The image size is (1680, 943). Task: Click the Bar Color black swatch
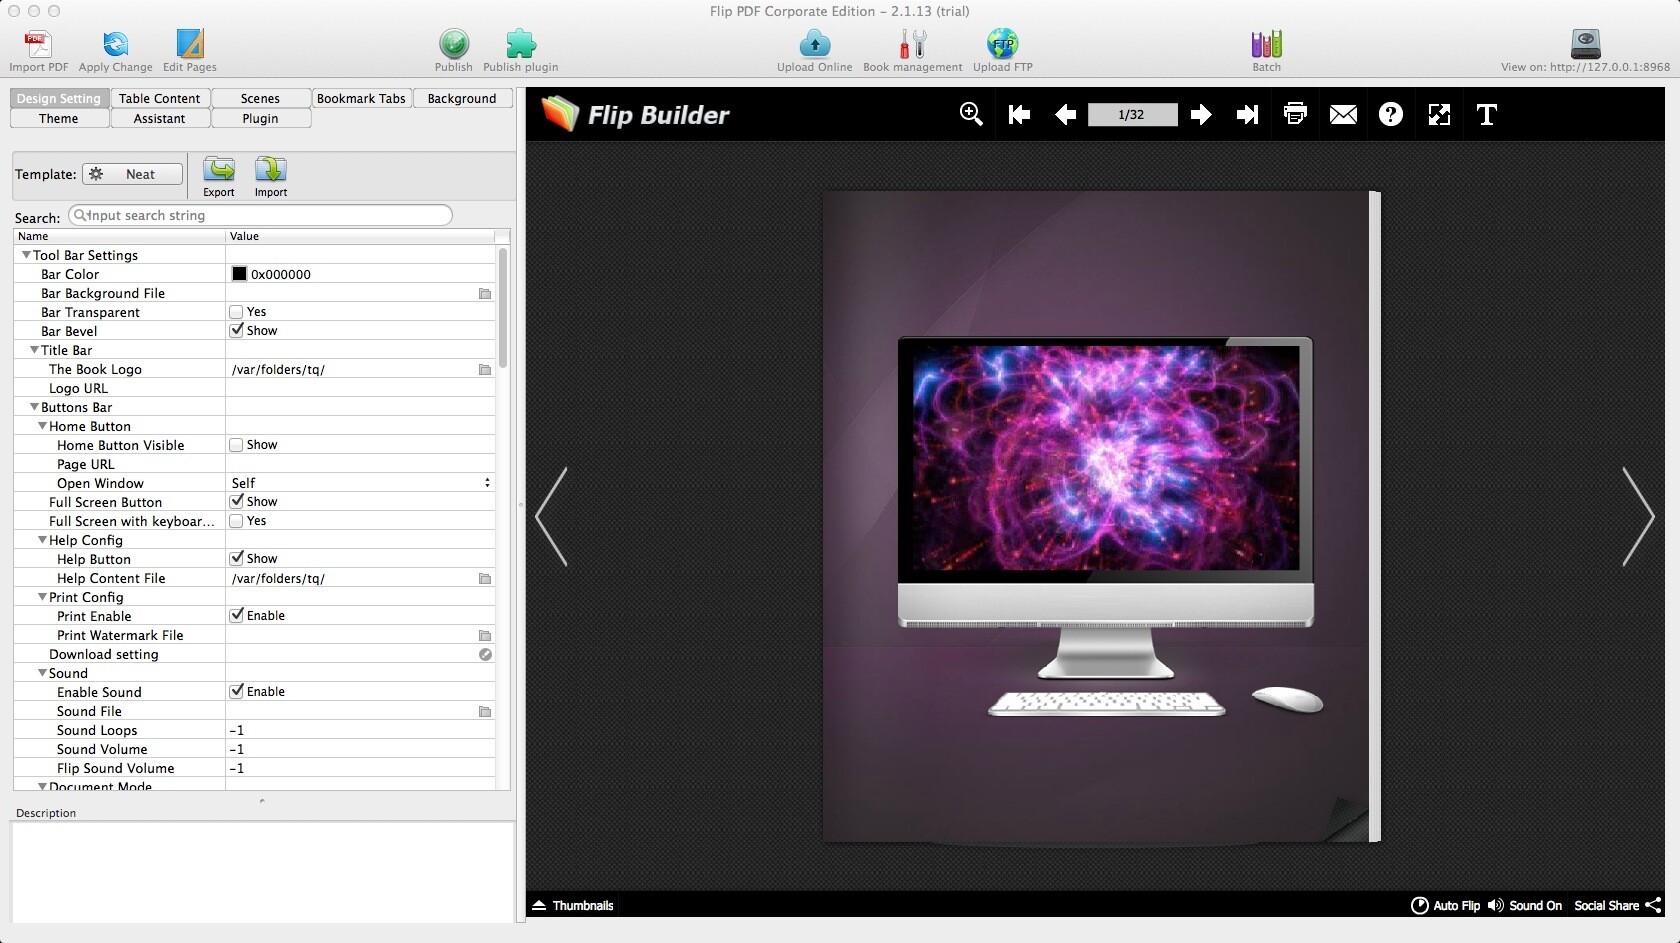pyautogui.click(x=239, y=274)
